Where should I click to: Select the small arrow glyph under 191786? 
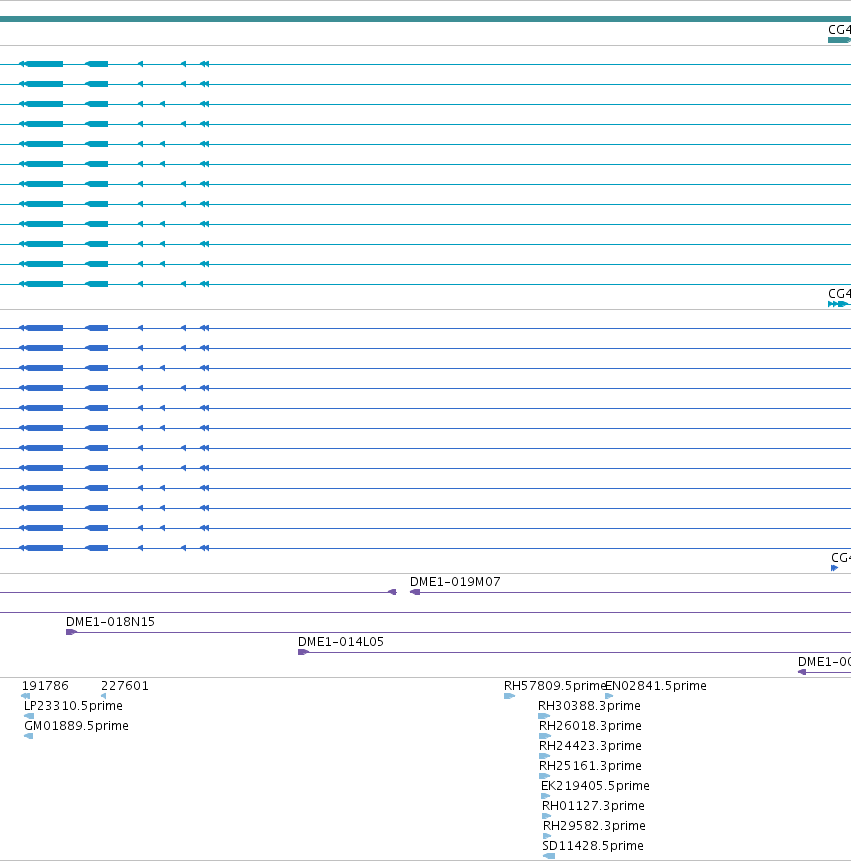(x=25, y=696)
